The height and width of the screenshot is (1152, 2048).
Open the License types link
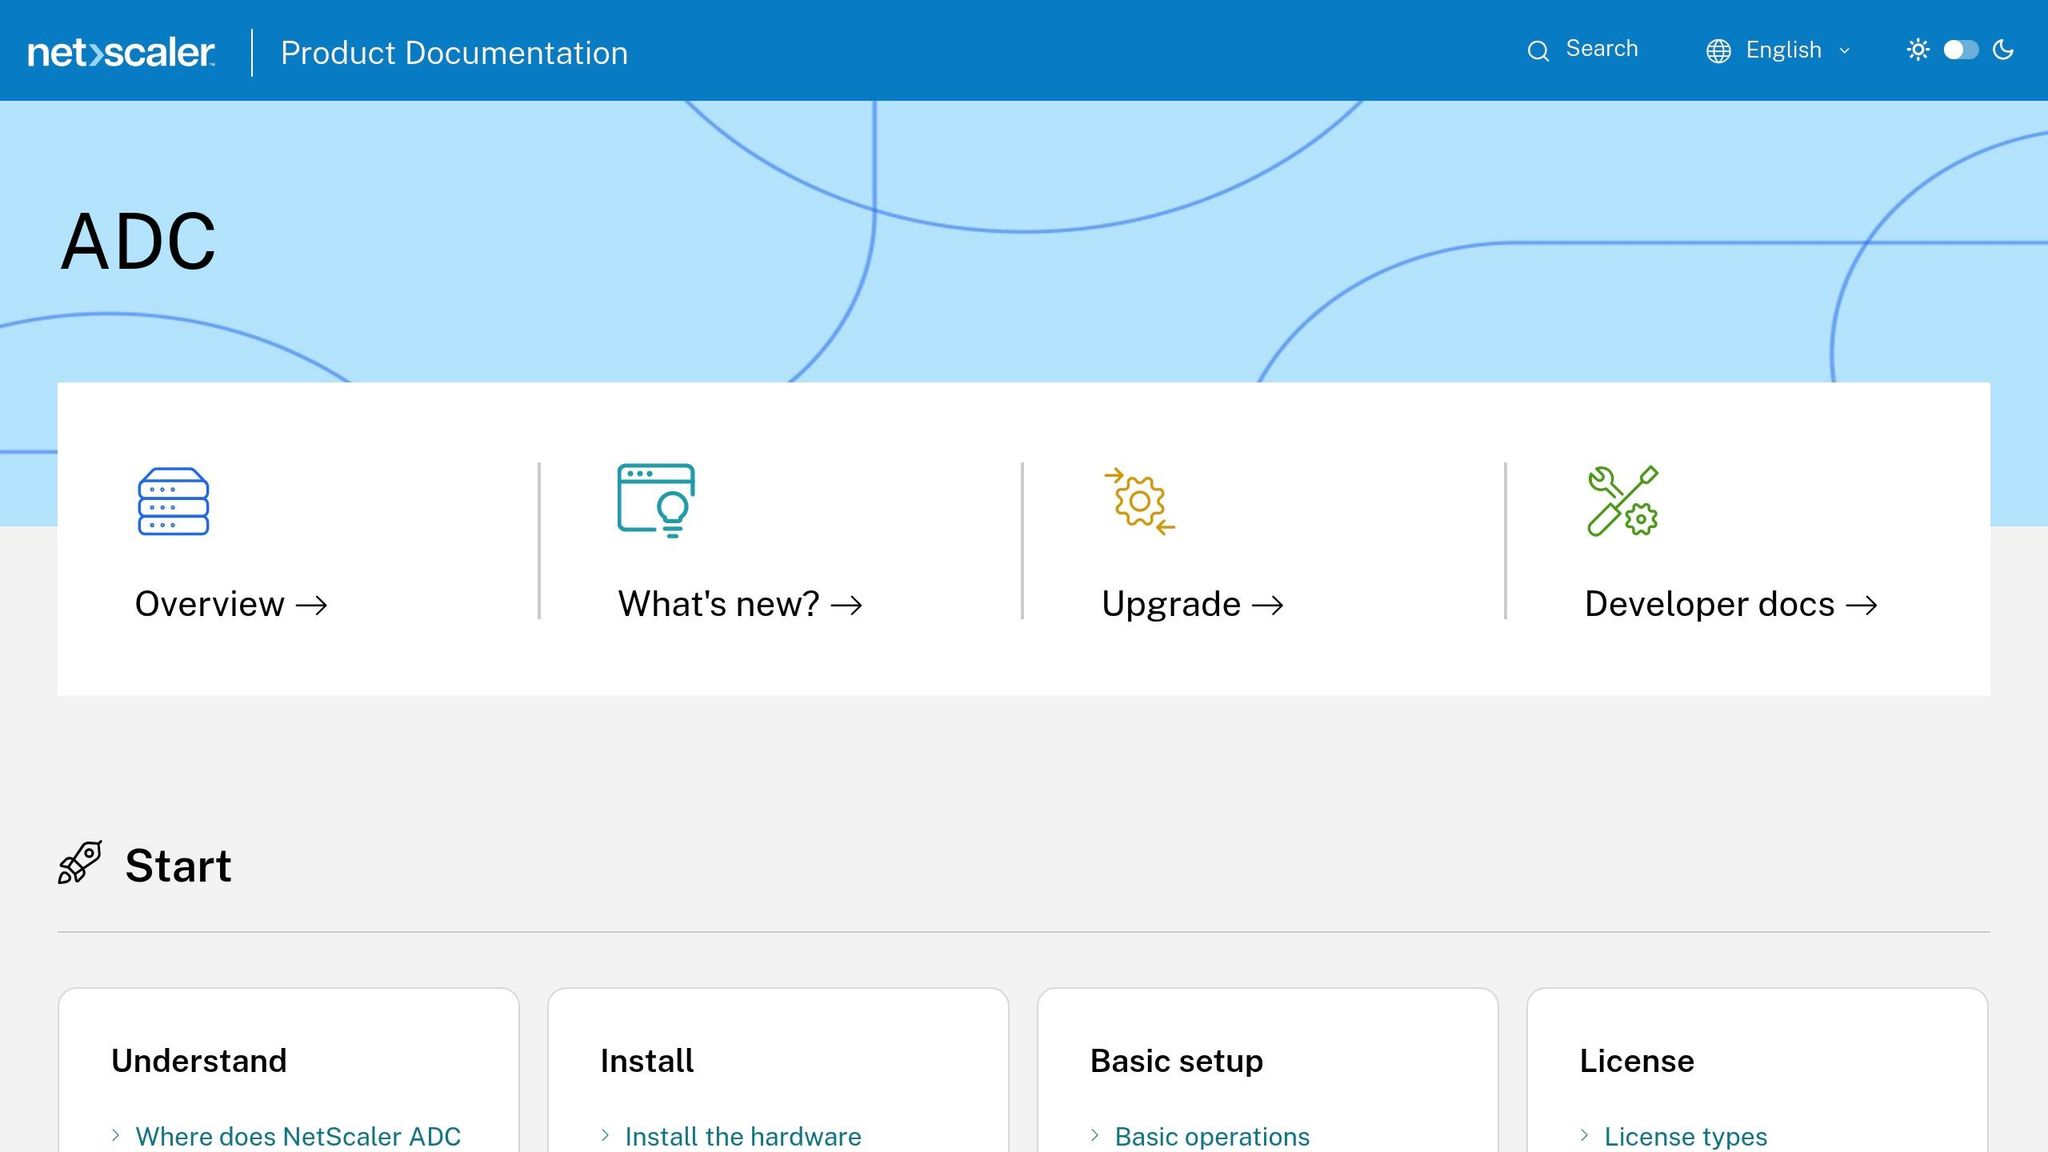pos(1685,1136)
